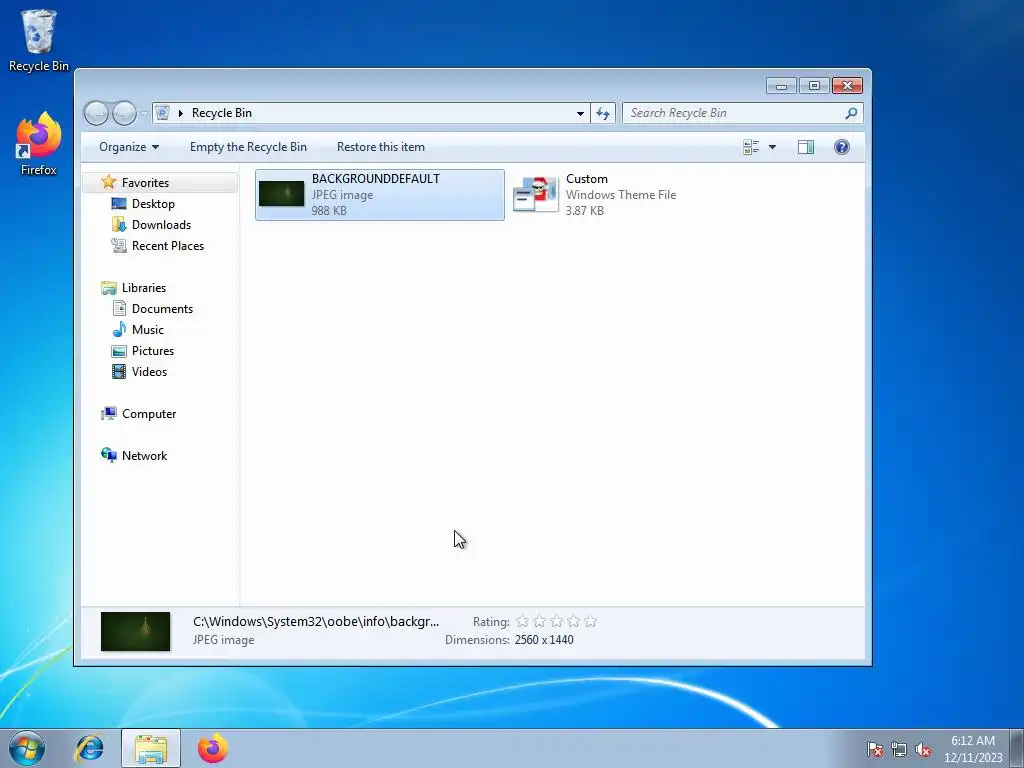Launch Internet Explorer from taskbar
This screenshot has height=768, width=1024.
pos(89,748)
